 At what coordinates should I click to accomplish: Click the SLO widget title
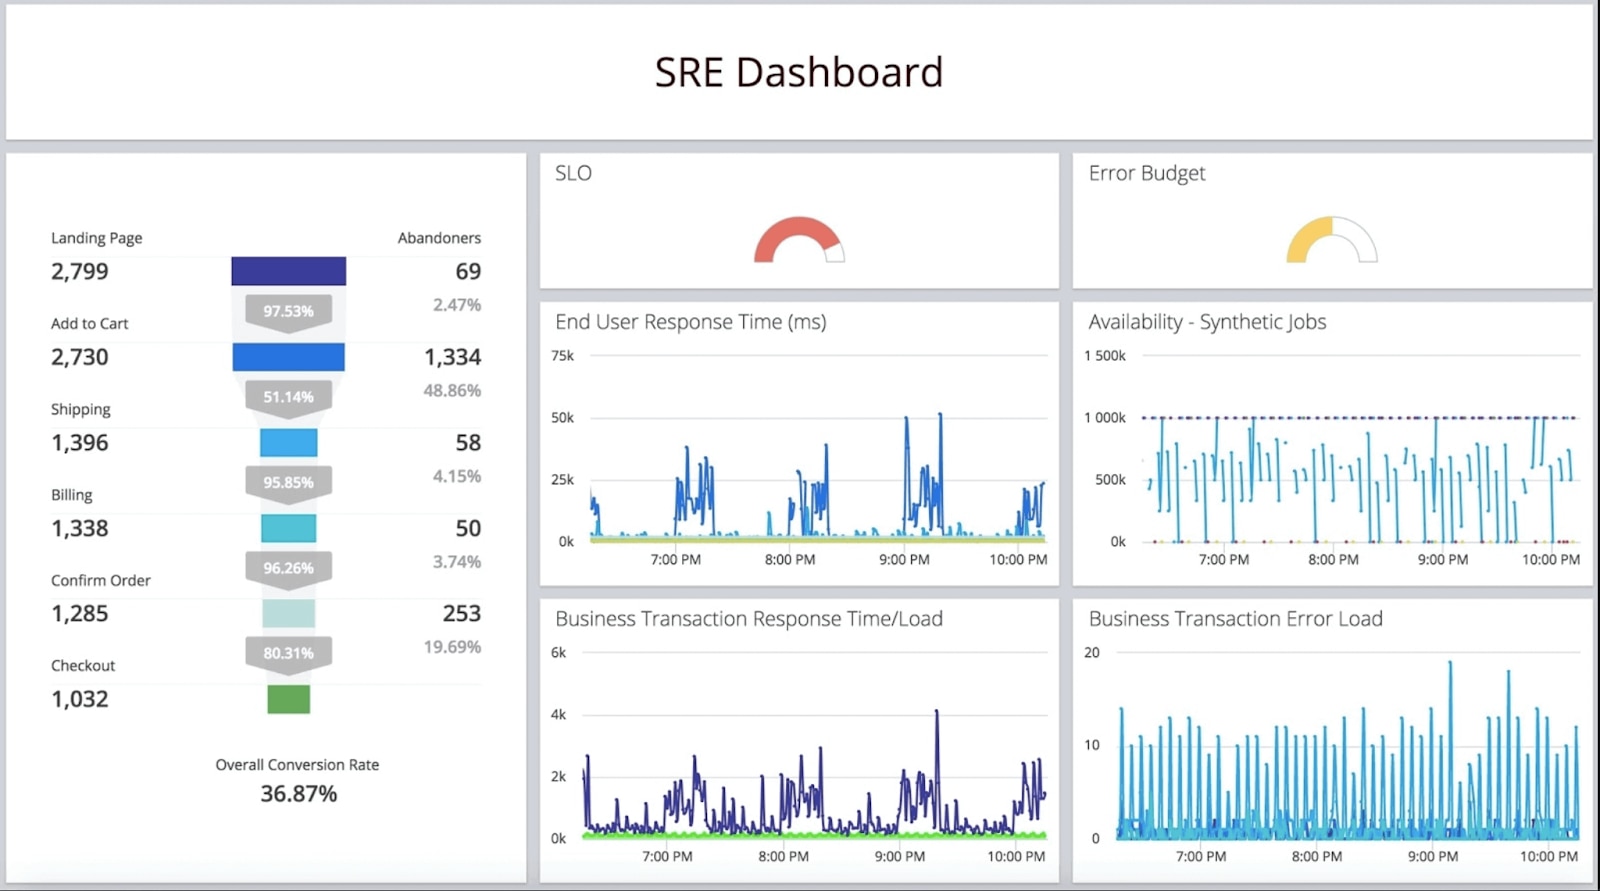tap(574, 173)
